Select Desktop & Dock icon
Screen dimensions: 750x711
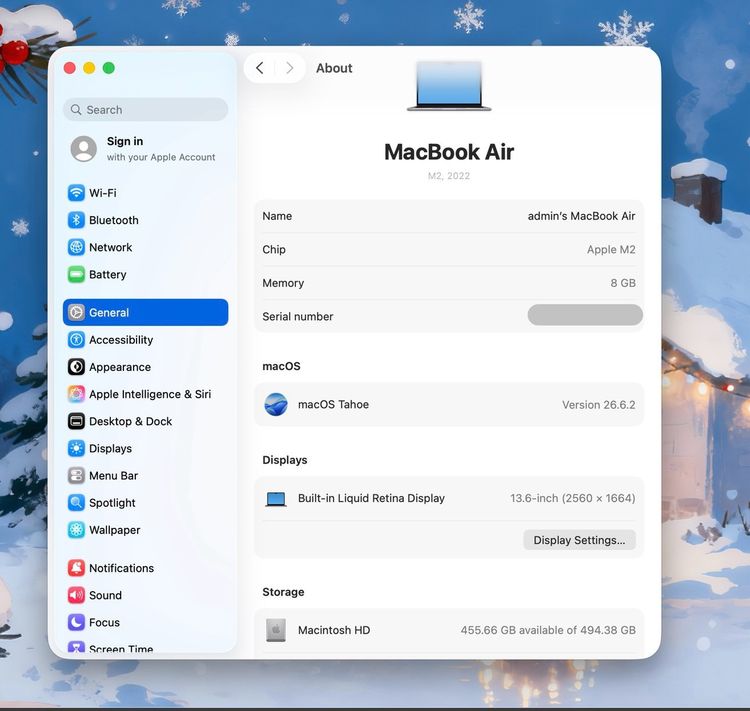click(x=76, y=422)
